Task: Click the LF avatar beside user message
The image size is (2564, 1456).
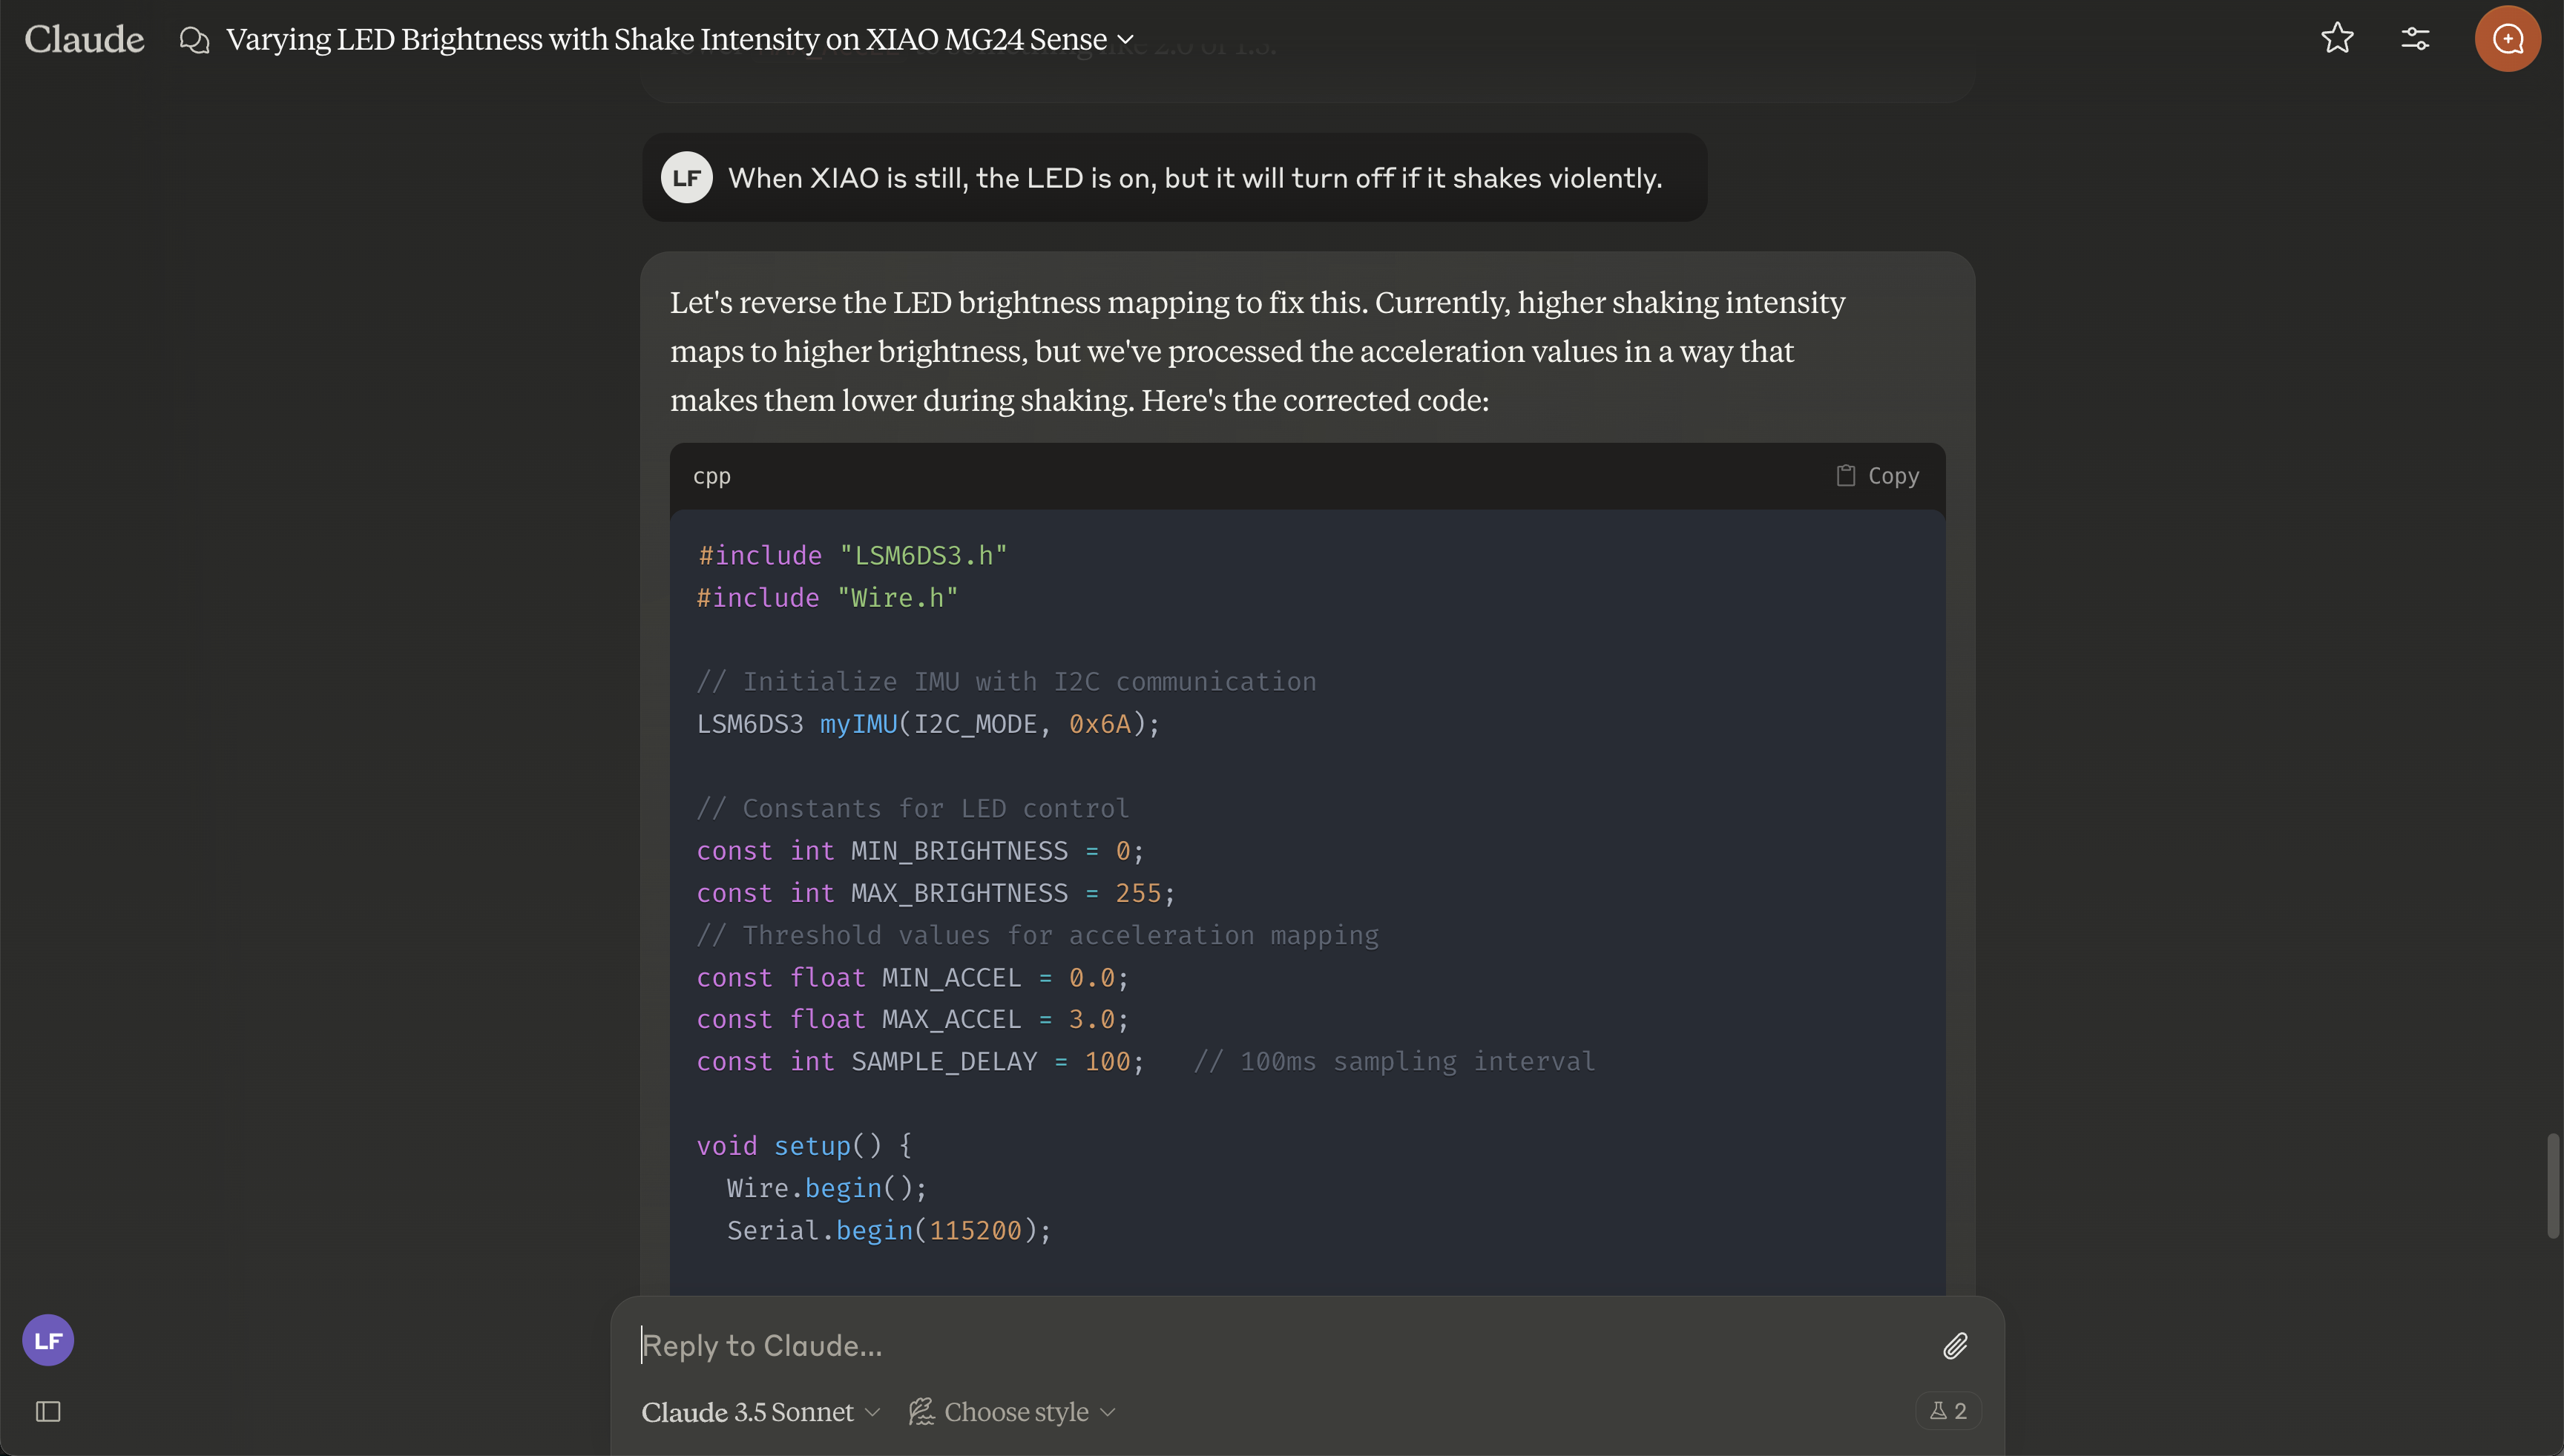Action: 686,177
